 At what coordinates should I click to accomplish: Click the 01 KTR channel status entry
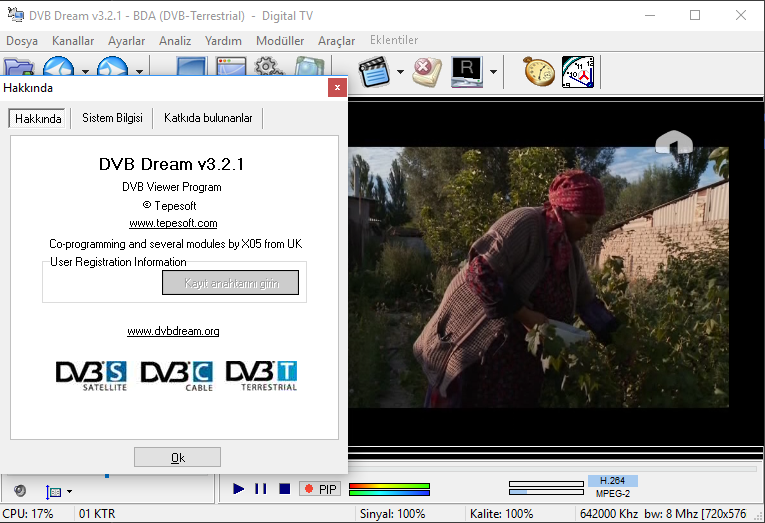coord(97,514)
